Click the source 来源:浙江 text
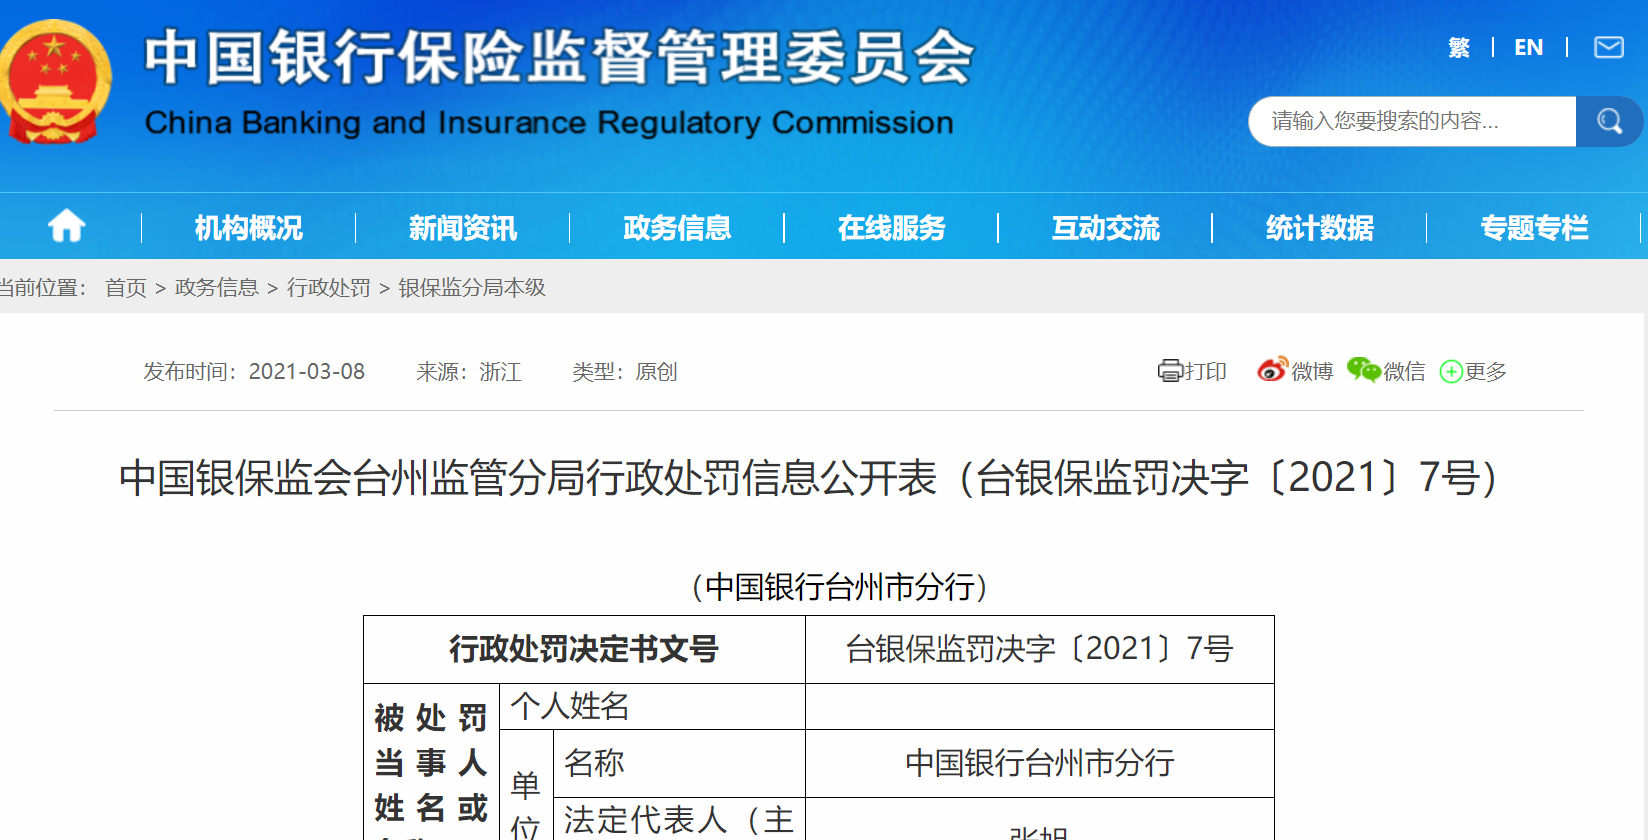This screenshot has width=1648, height=840. pos(469,372)
